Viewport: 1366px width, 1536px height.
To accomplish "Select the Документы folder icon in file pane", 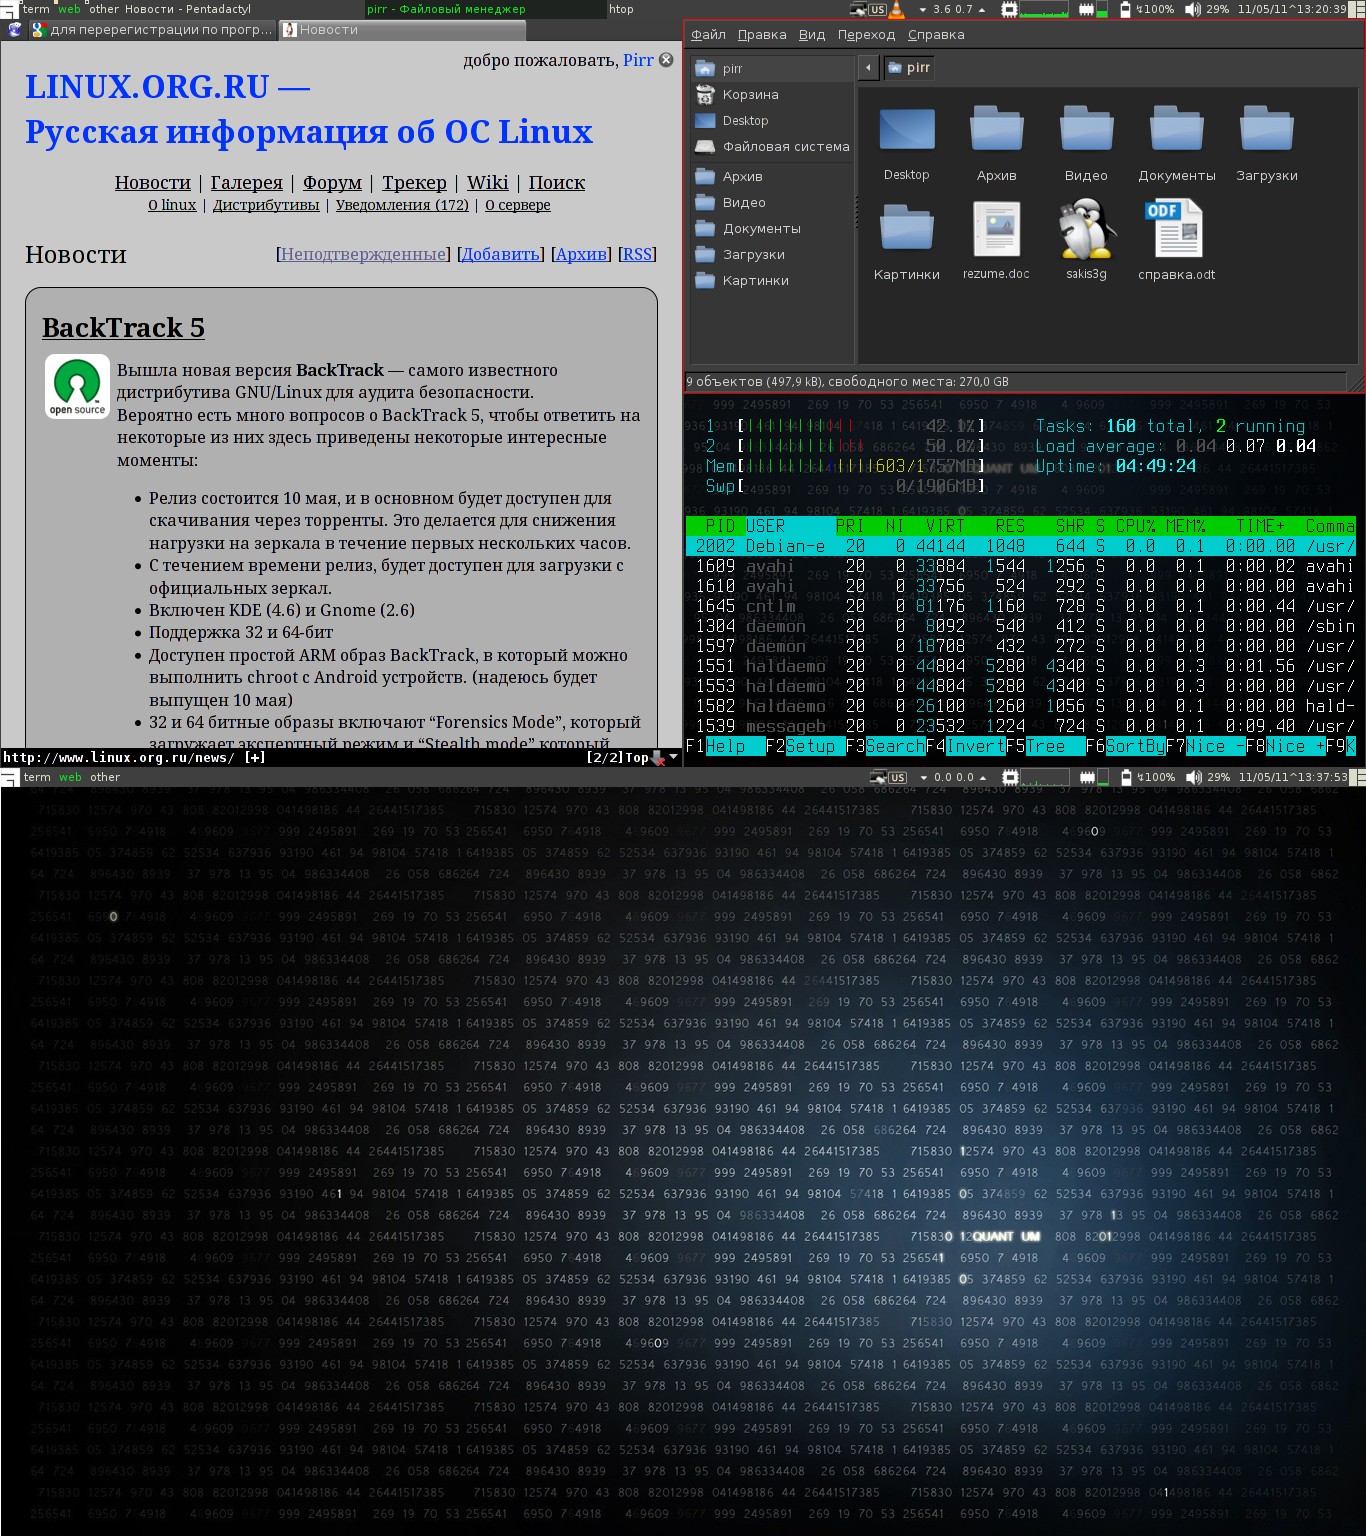I will (x=1177, y=130).
